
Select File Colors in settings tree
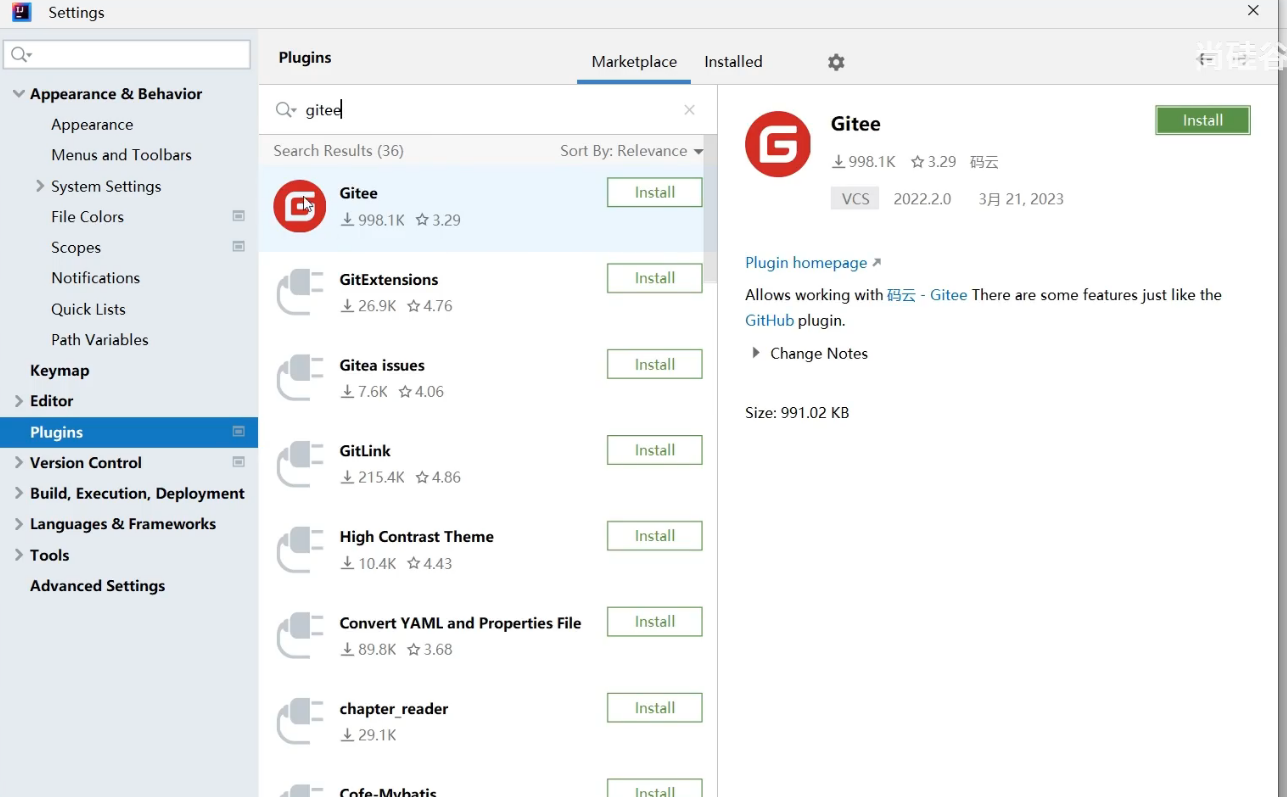[87, 217]
